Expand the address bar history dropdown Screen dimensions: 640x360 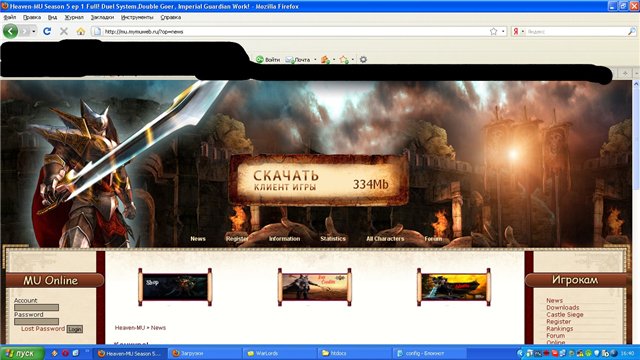[x=503, y=31]
